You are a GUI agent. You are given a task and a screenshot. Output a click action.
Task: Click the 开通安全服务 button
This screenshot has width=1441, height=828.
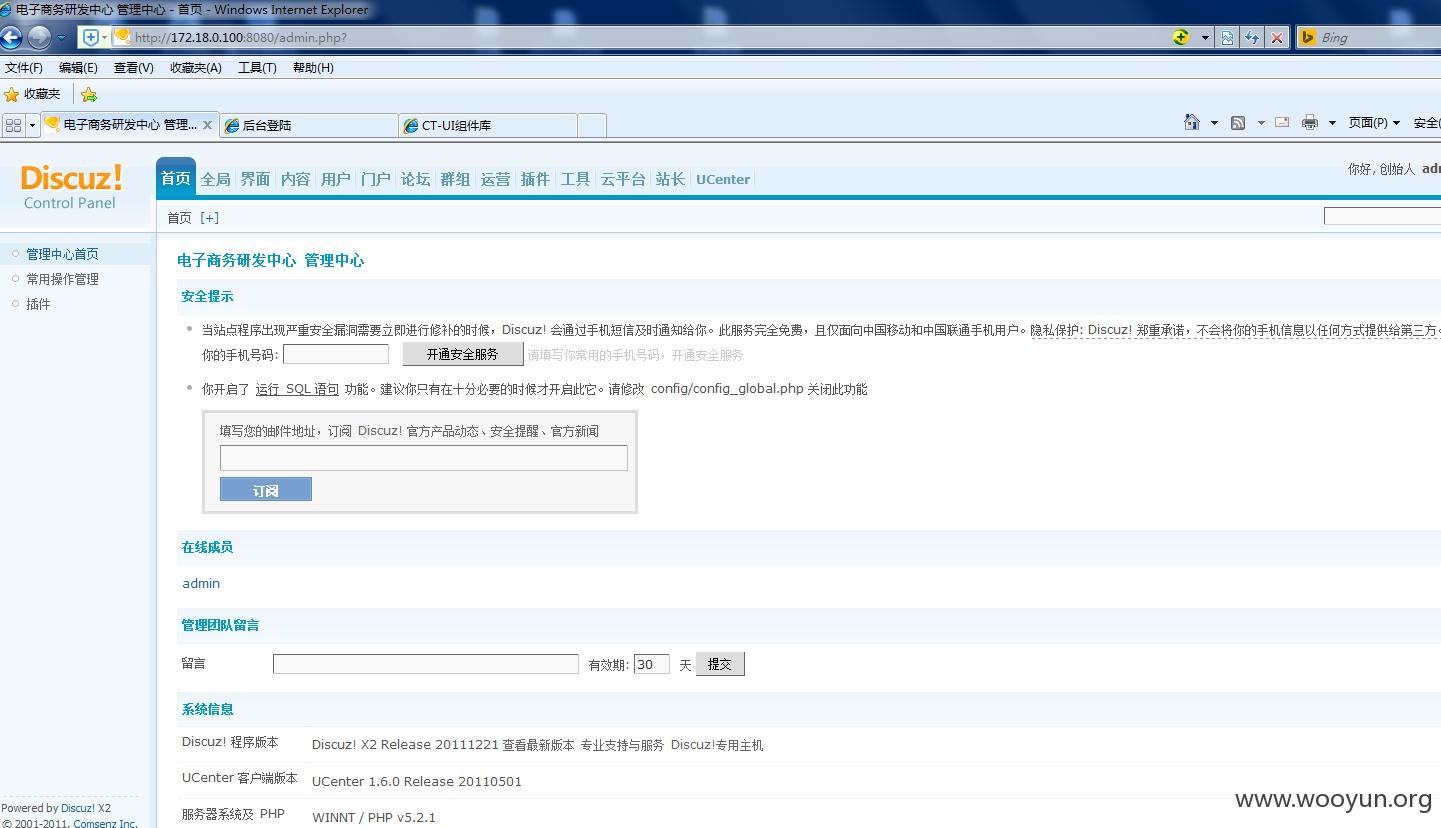463,354
